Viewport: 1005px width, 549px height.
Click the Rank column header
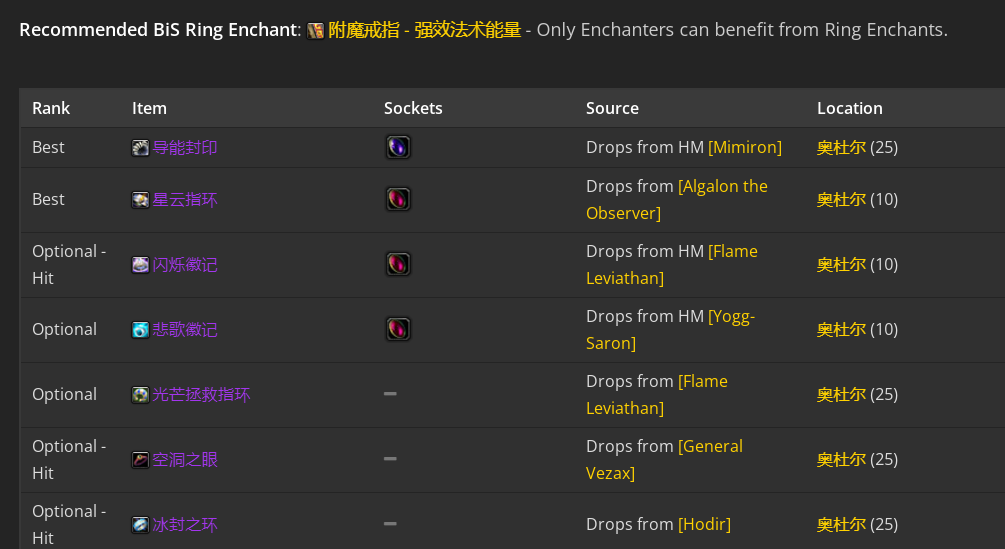(51, 108)
